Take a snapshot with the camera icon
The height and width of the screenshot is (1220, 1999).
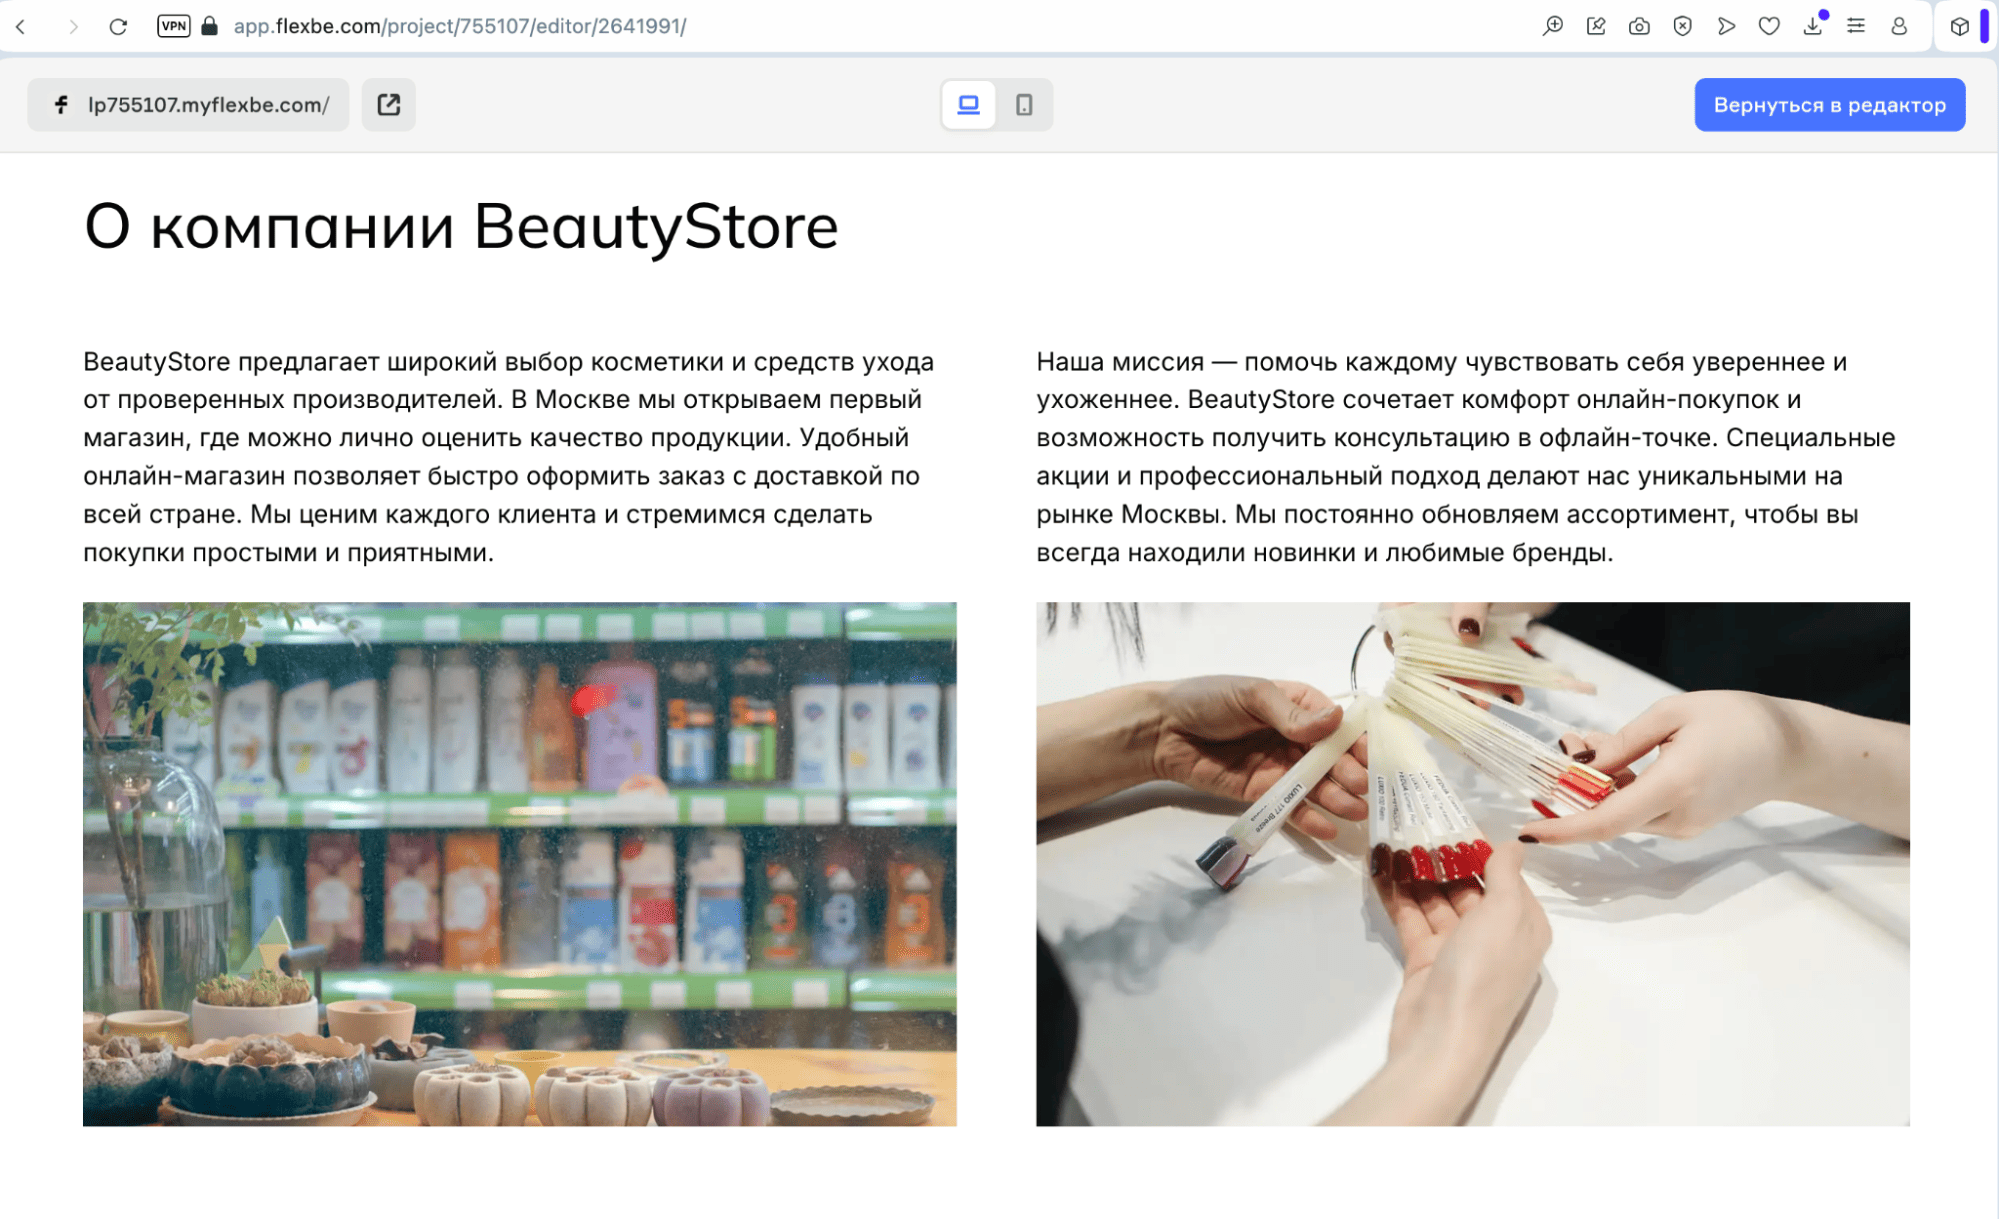point(1639,26)
